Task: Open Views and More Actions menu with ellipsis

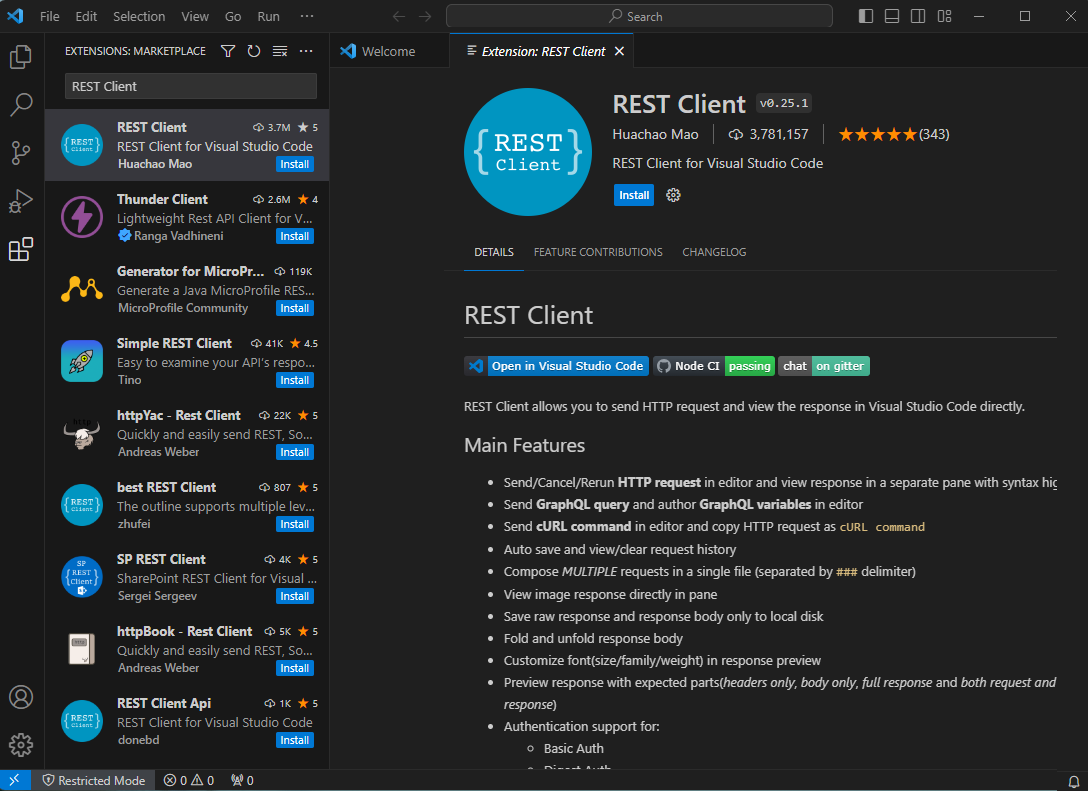Action: click(305, 50)
